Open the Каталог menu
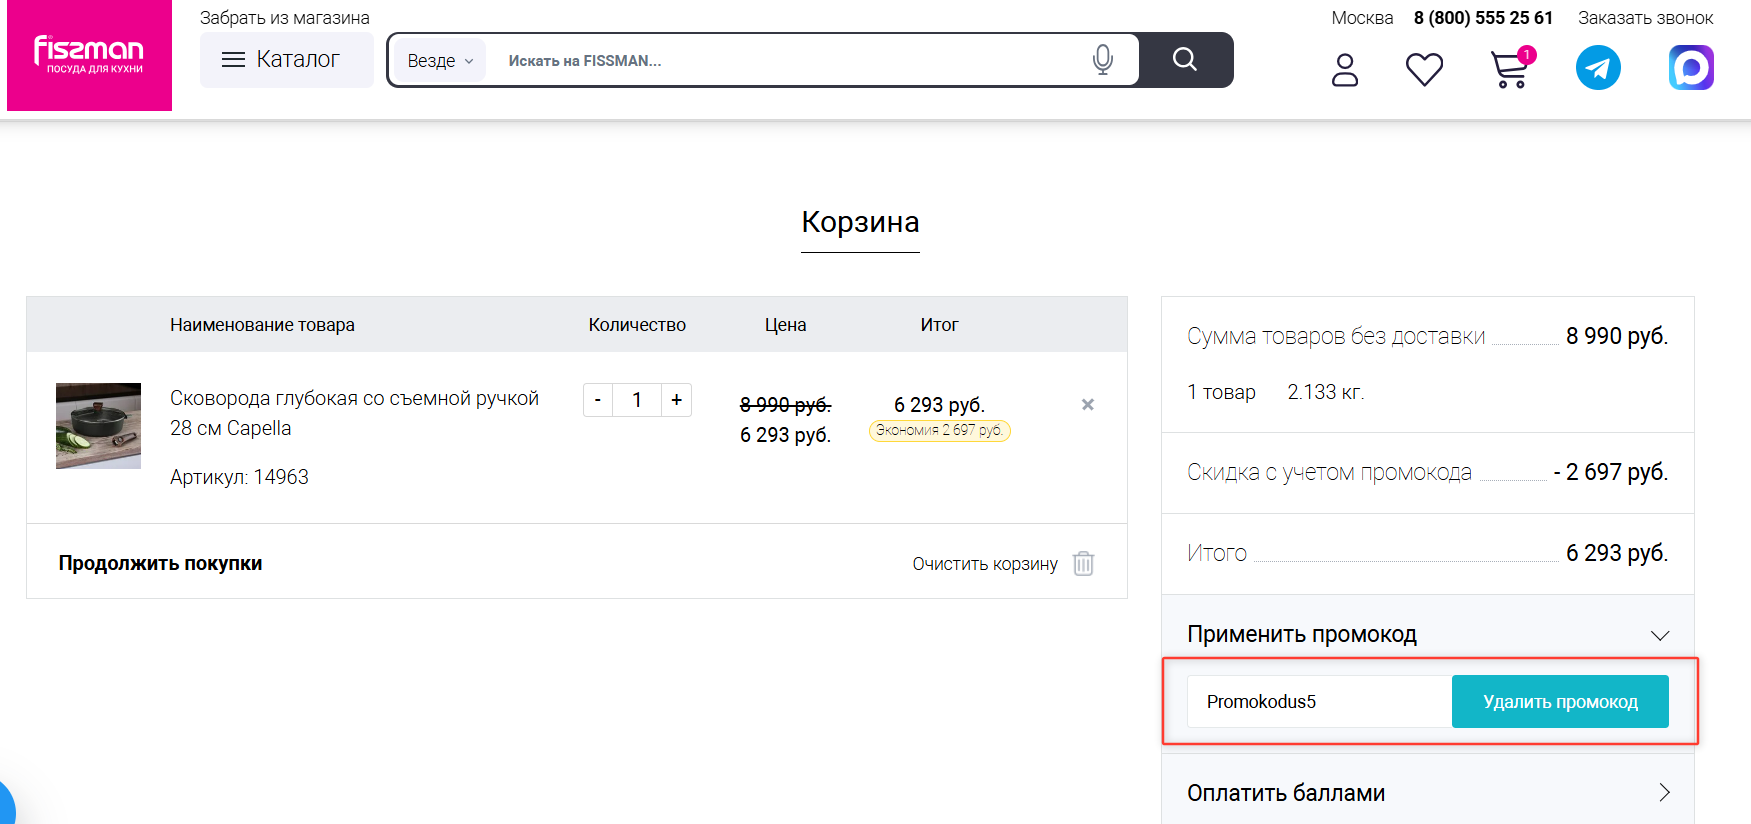 coord(287,60)
